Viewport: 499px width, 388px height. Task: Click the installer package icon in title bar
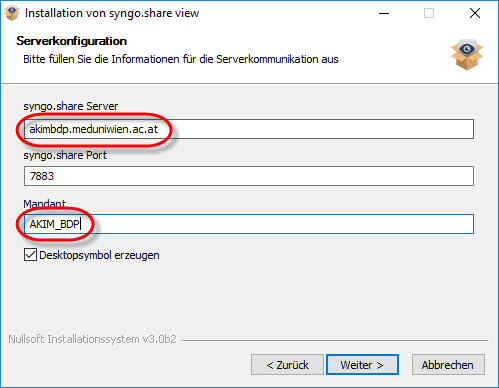pos(12,13)
